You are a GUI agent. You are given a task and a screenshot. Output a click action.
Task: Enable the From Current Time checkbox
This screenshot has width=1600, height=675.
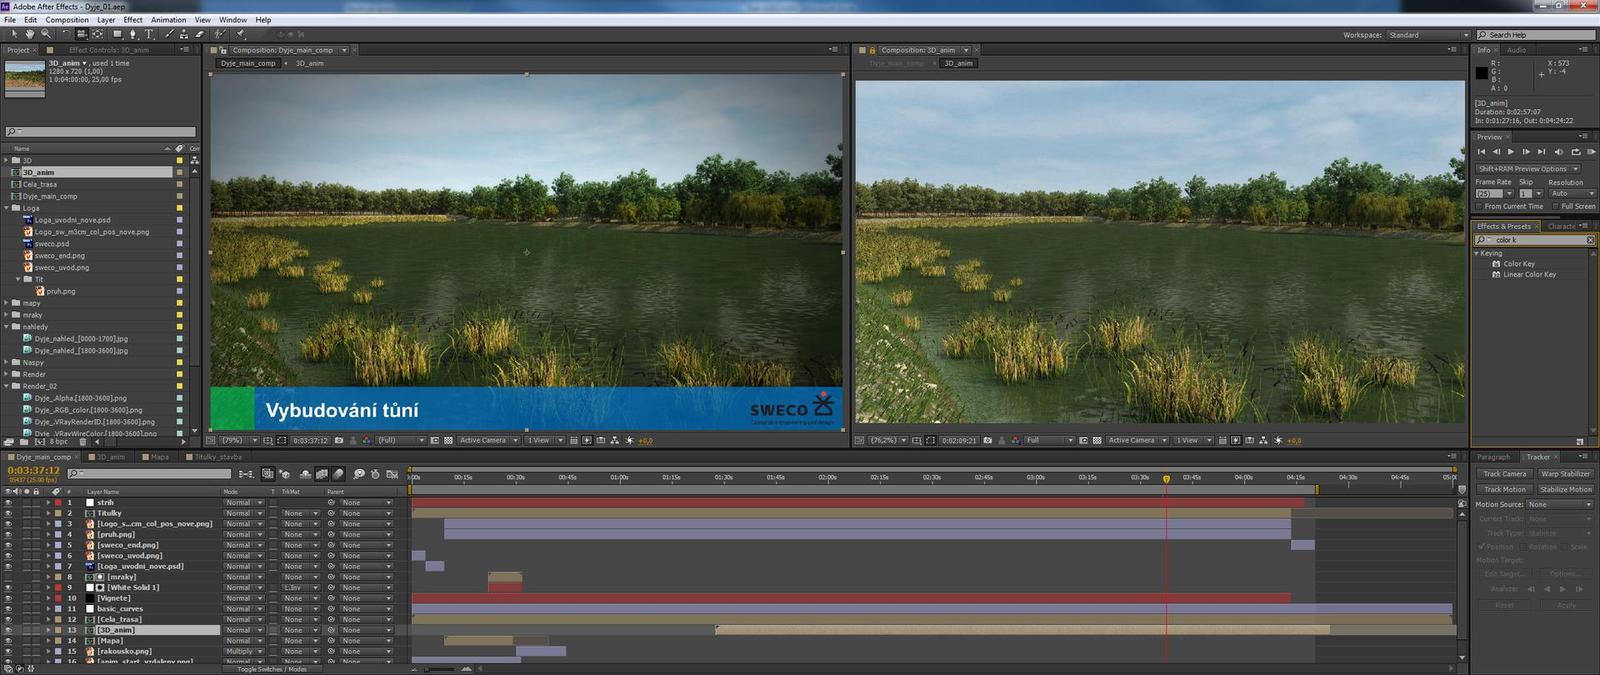[1478, 207]
